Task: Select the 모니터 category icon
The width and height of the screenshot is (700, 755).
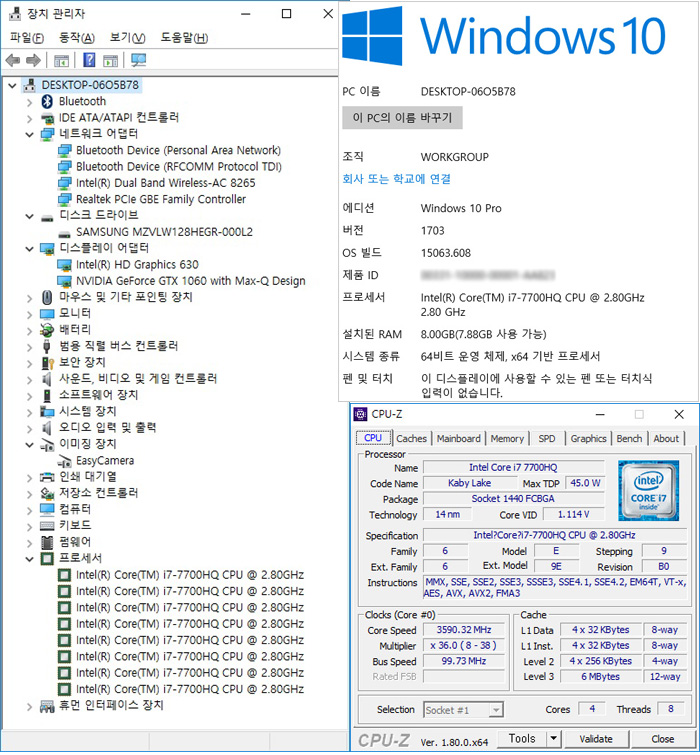Action: pyautogui.click(x=47, y=314)
